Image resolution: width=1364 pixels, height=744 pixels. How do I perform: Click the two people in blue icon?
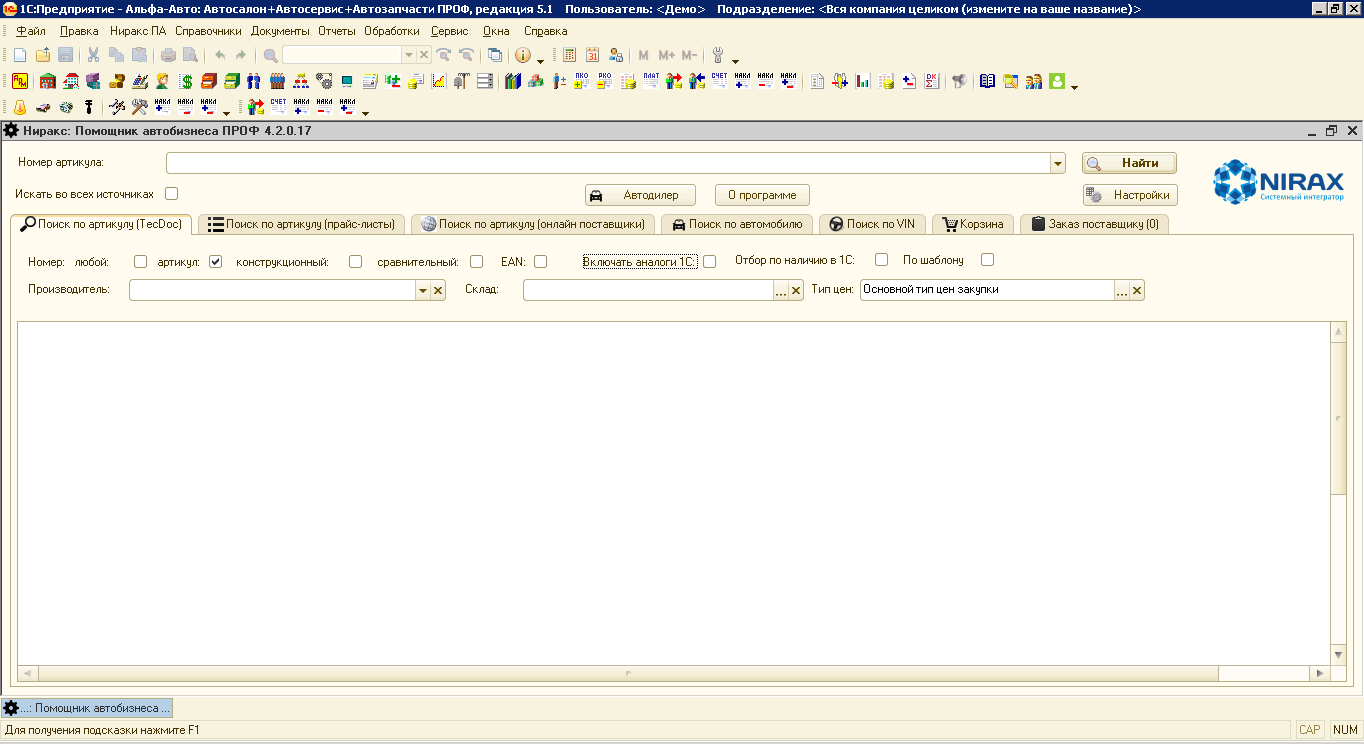[x=254, y=81]
